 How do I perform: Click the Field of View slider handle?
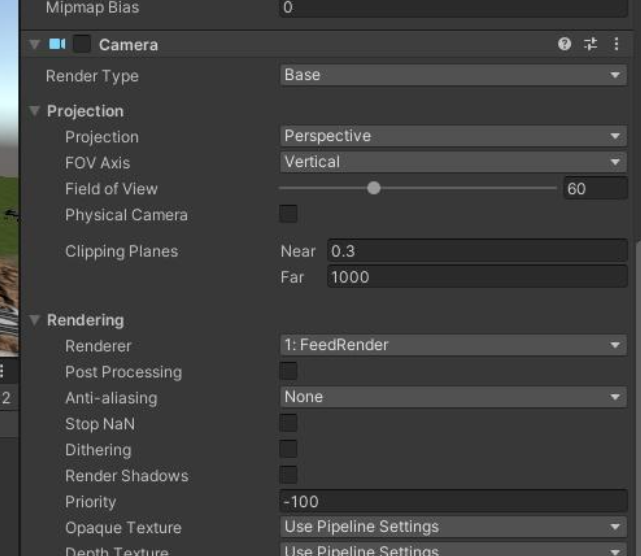tap(374, 188)
